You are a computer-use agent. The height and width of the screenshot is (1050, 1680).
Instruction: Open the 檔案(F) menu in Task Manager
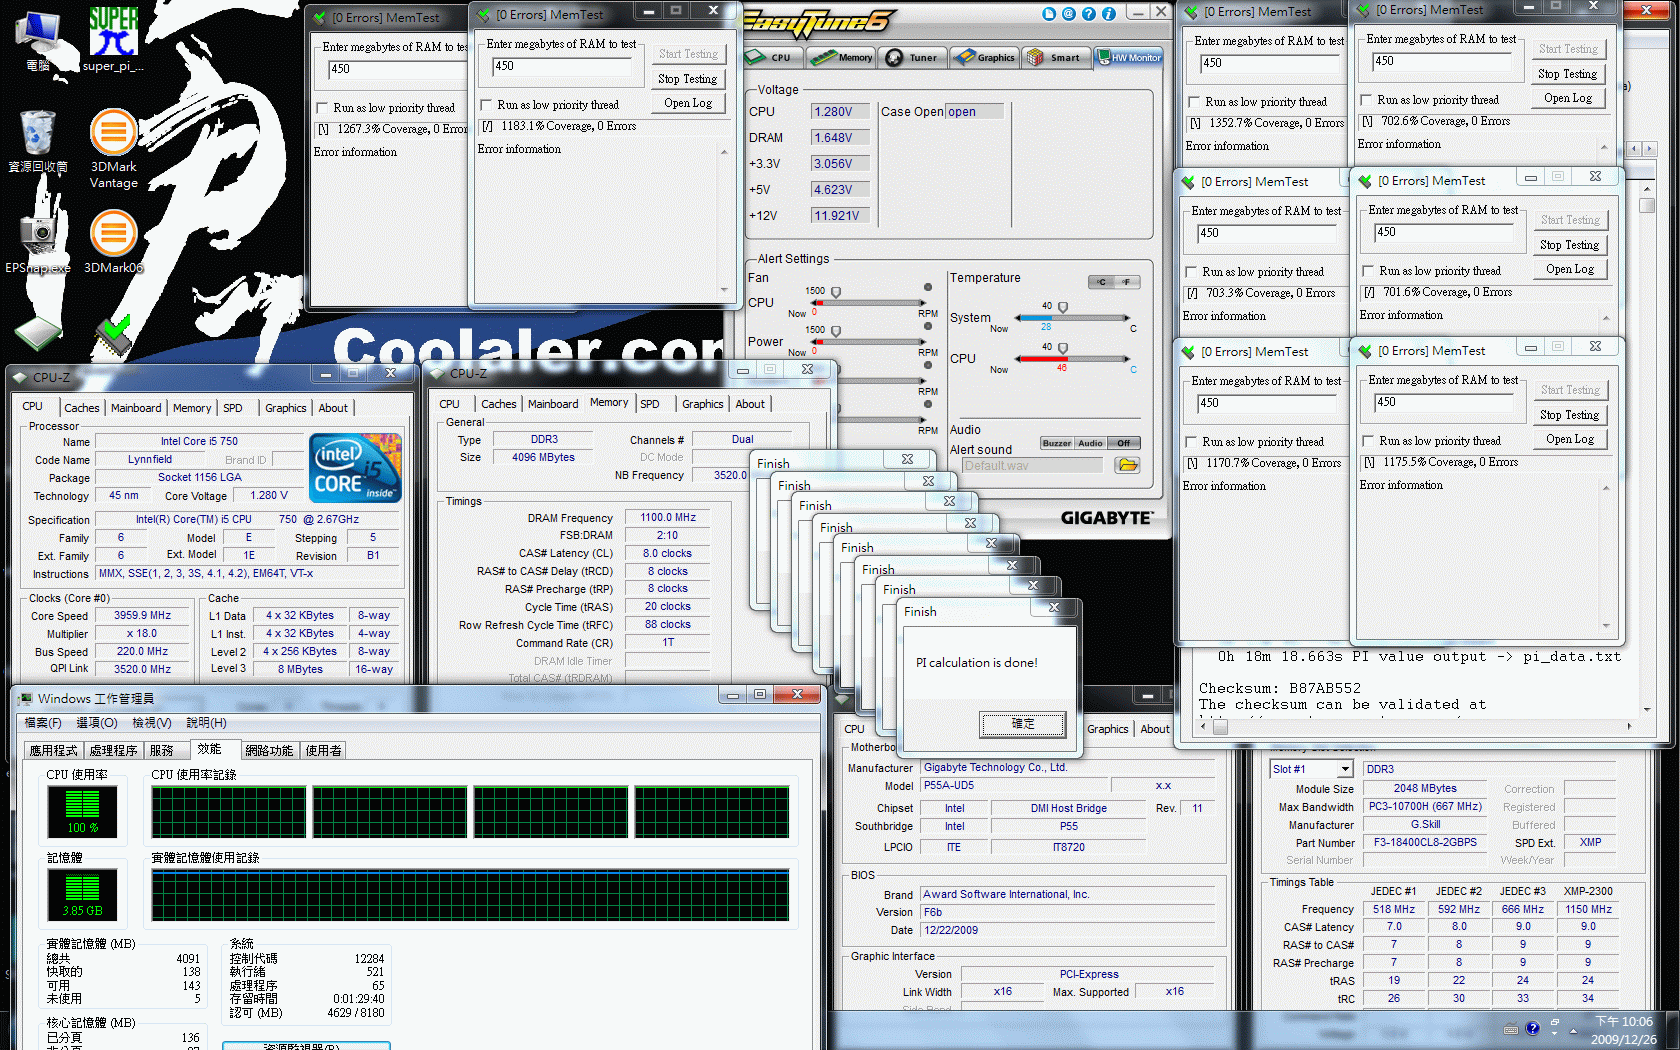[43, 722]
